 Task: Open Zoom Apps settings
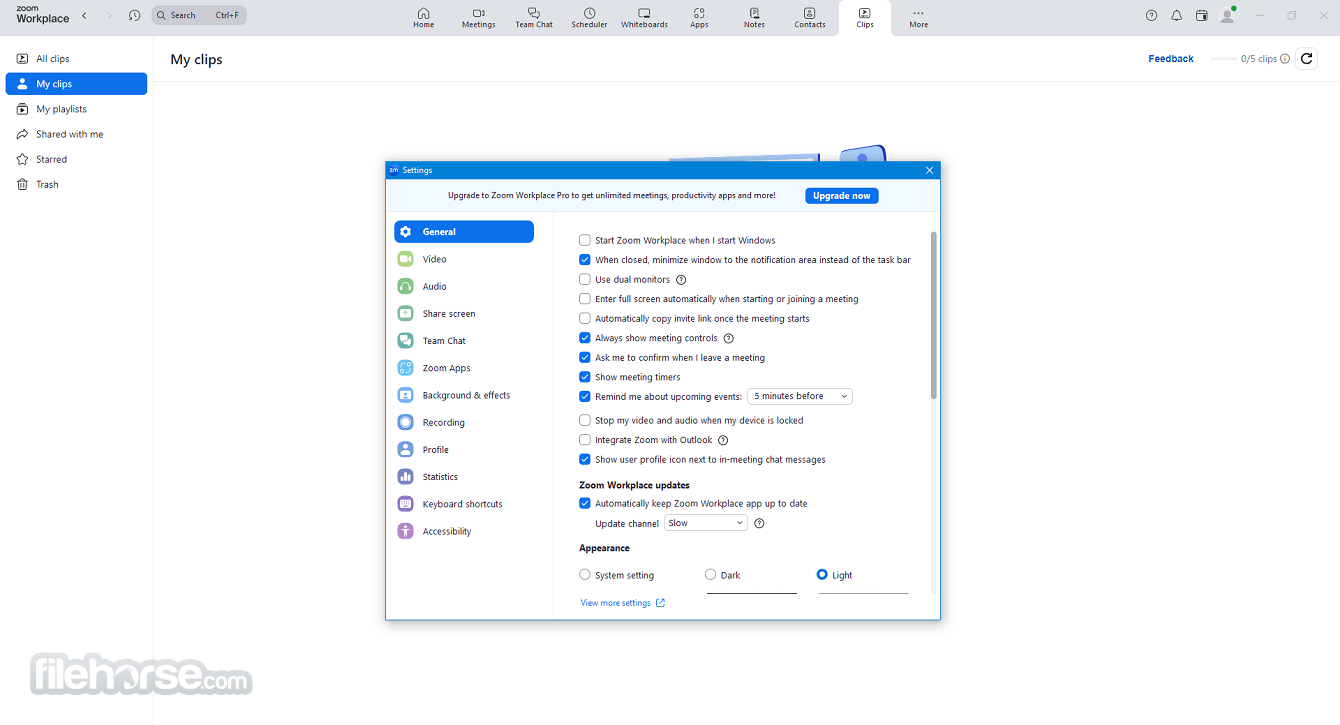tap(464, 368)
